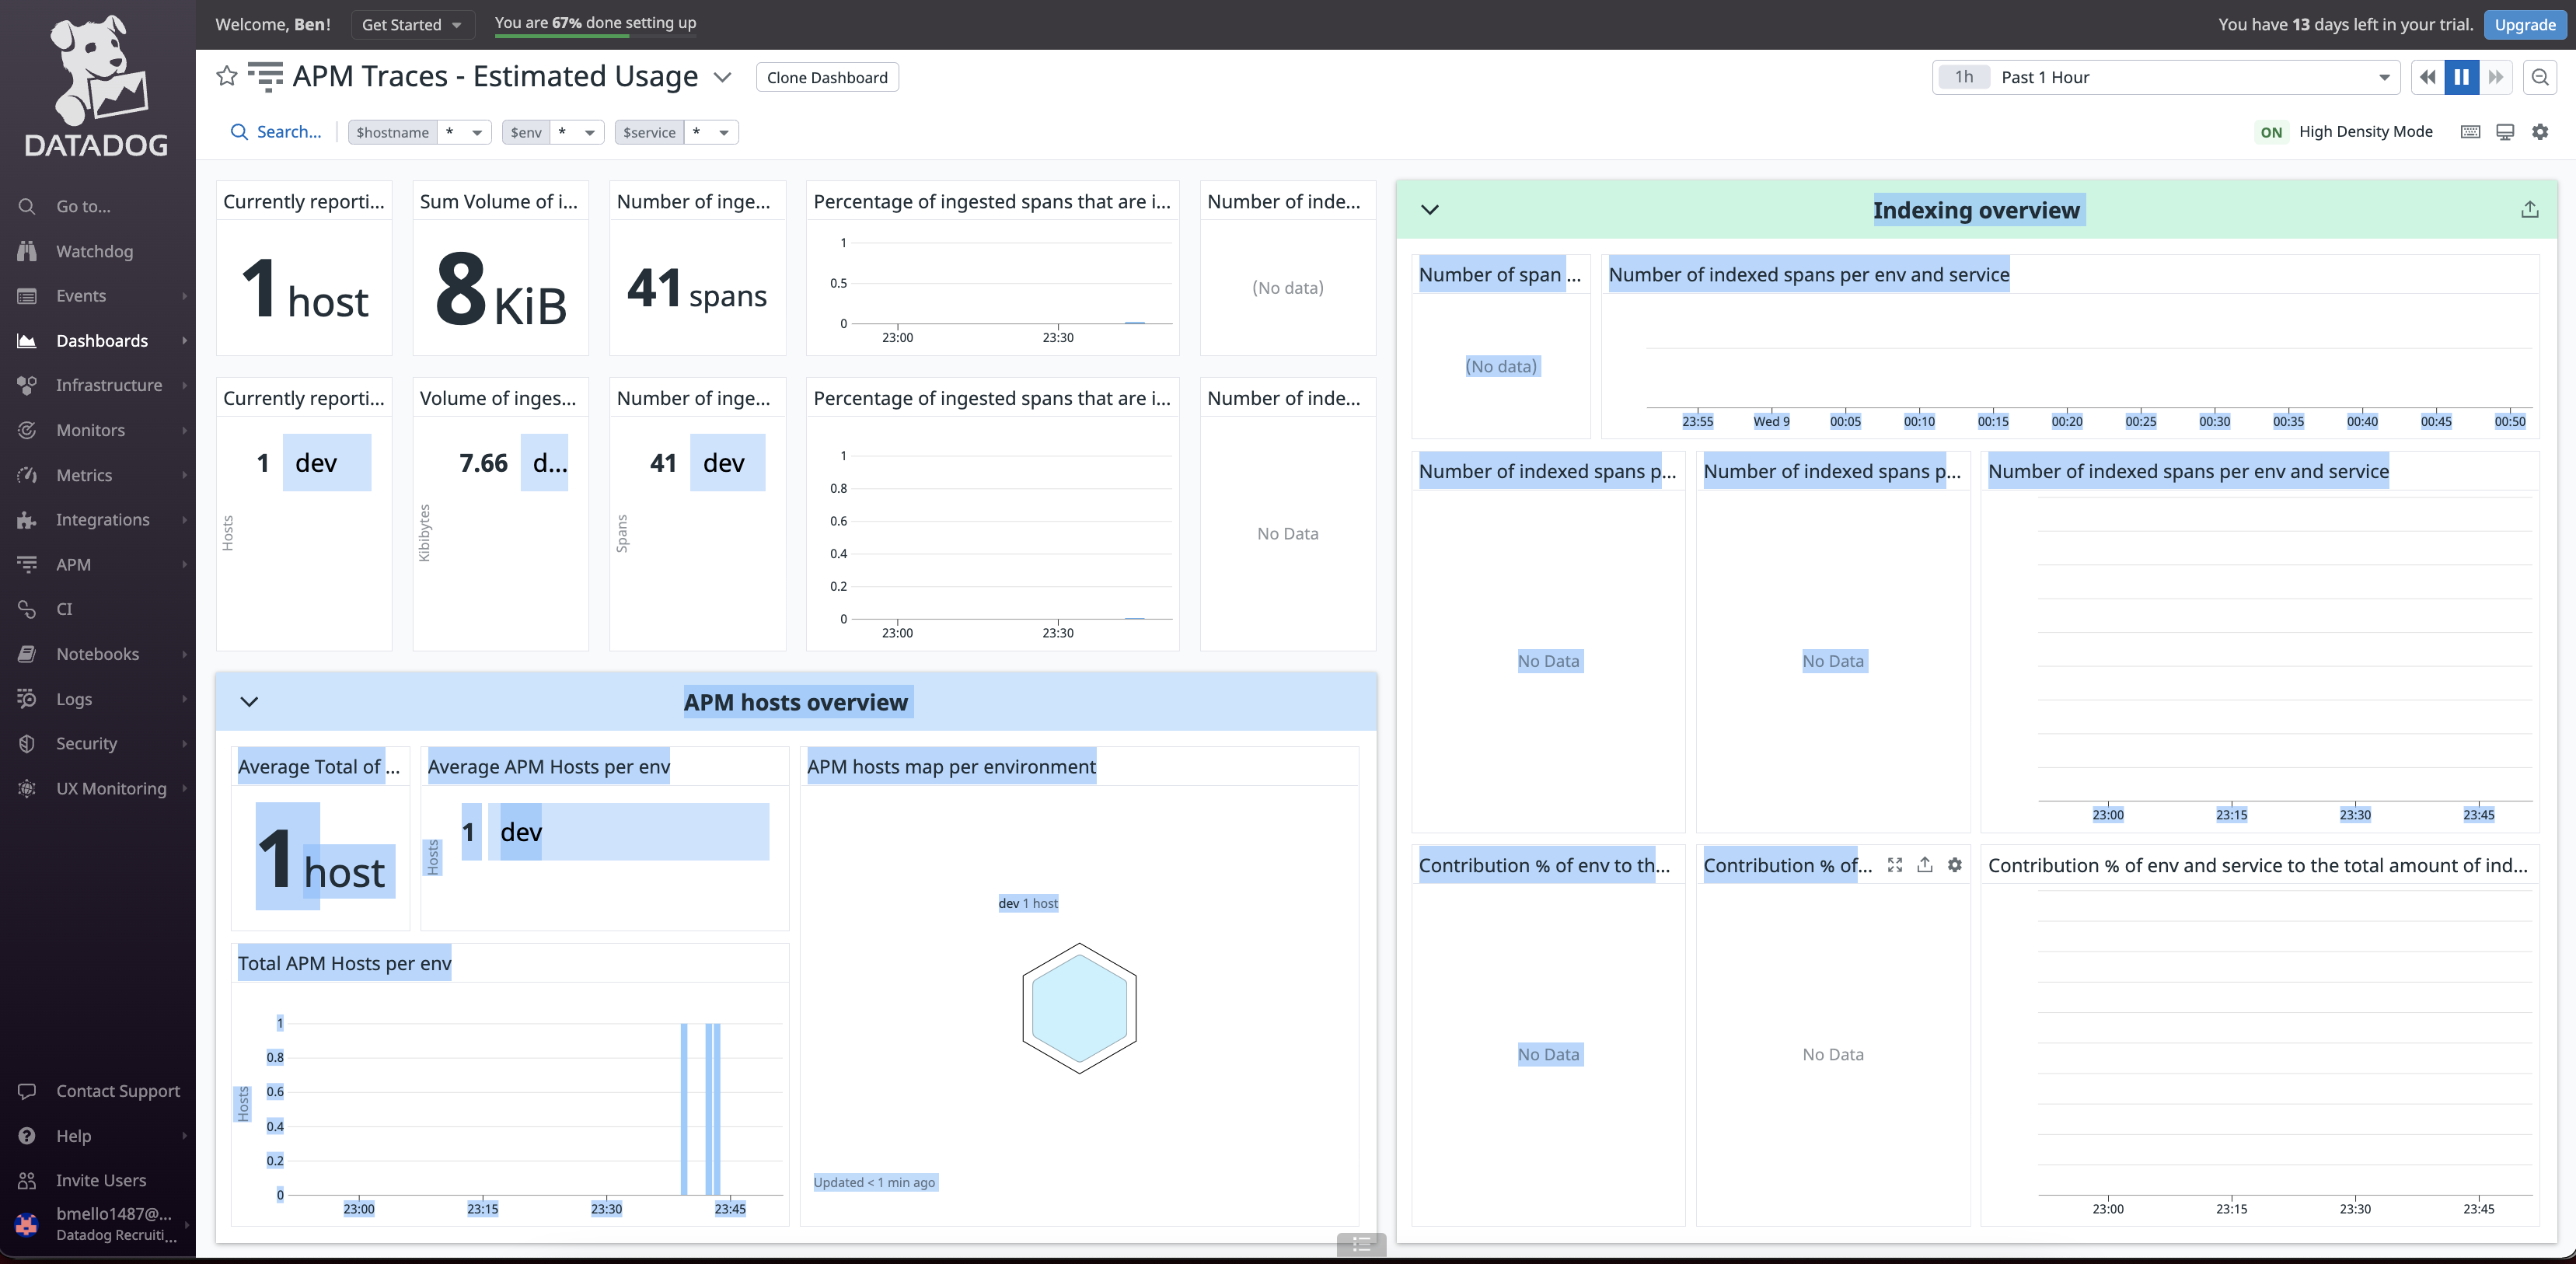This screenshot has height=1264, width=2576.
Task: Open the dashboard list icon beside title
Action: pos(265,76)
